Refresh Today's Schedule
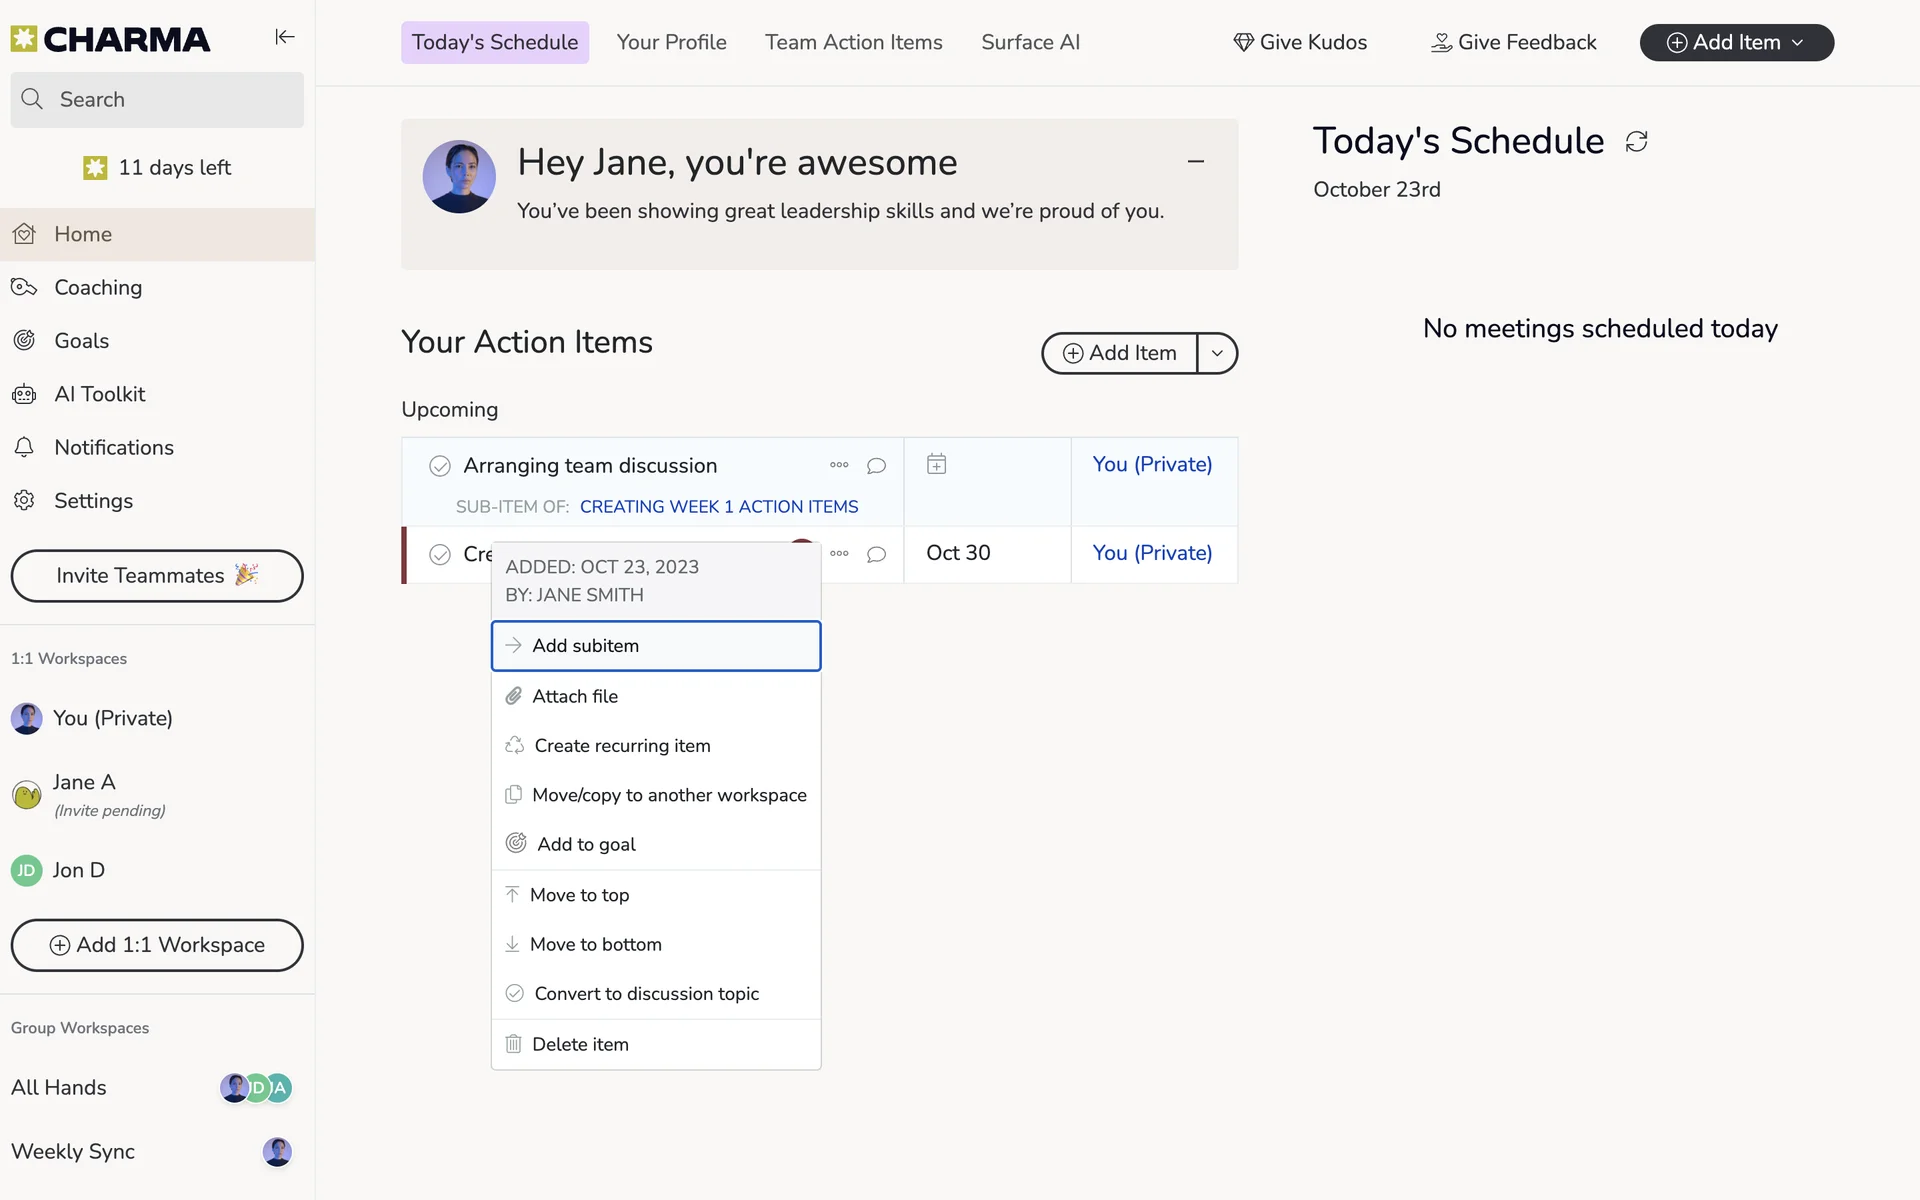Image resolution: width=1920 pixels, height=1200 pixels. pos(1636,142)
